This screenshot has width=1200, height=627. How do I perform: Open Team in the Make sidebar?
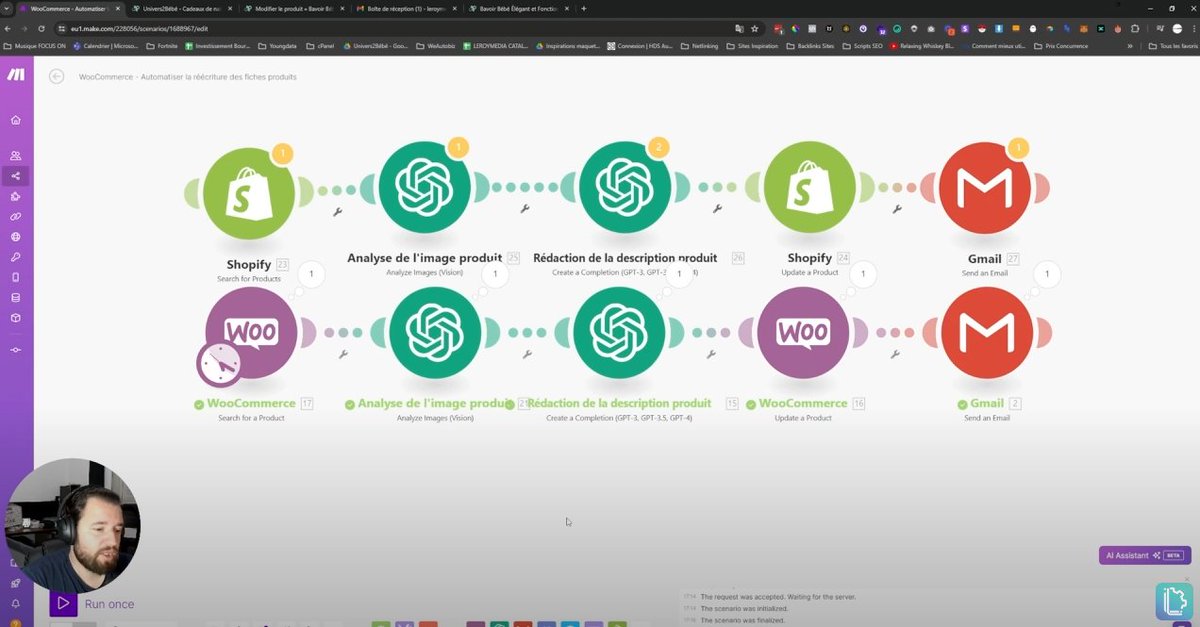click(x=15, y=156)
